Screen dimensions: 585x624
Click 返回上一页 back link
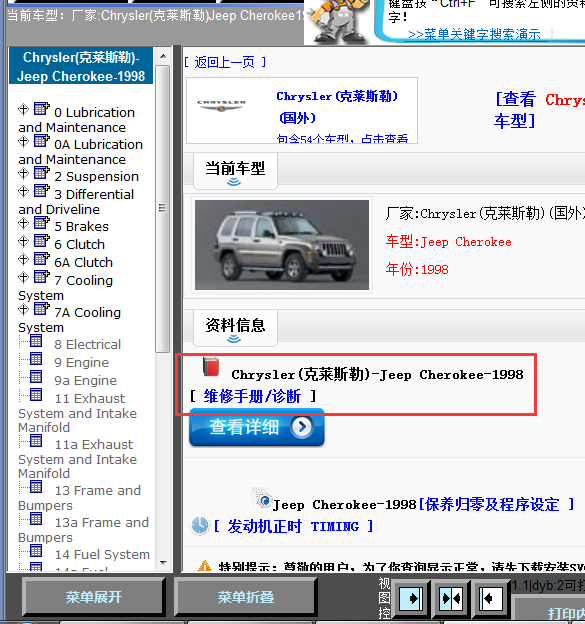tap(225, 62)
